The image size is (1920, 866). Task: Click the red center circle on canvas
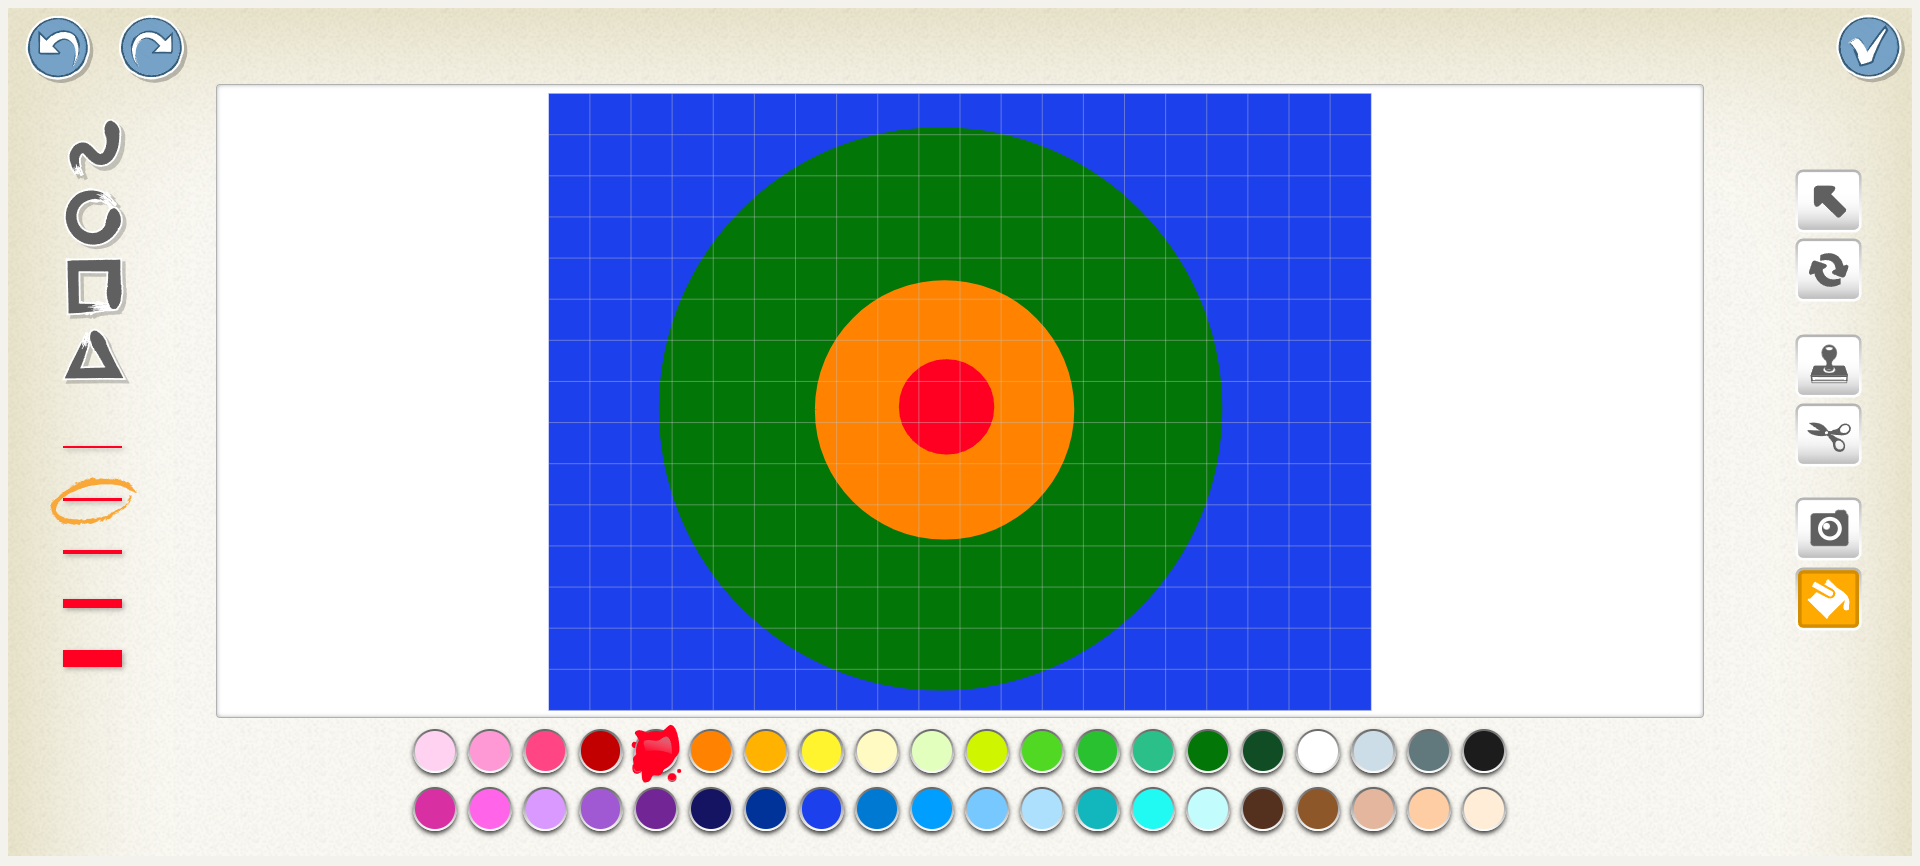pos(946,407)
